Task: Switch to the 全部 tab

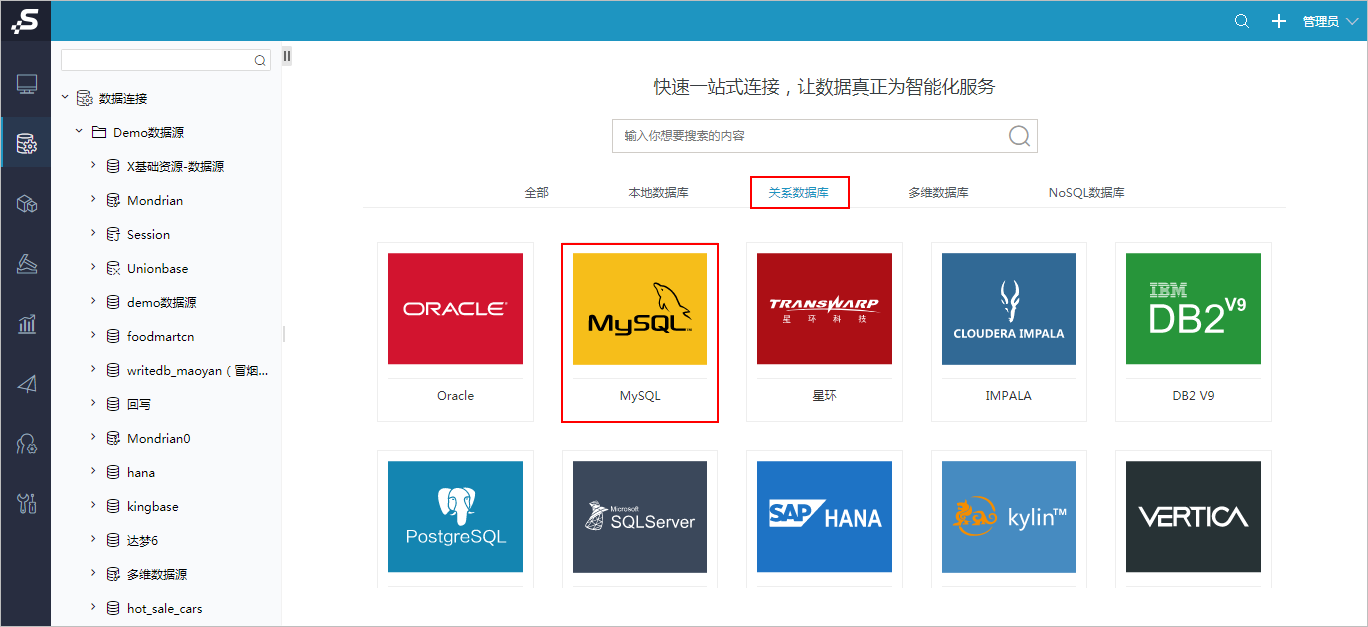Action: pyautogui.click(x=537, y=192)
